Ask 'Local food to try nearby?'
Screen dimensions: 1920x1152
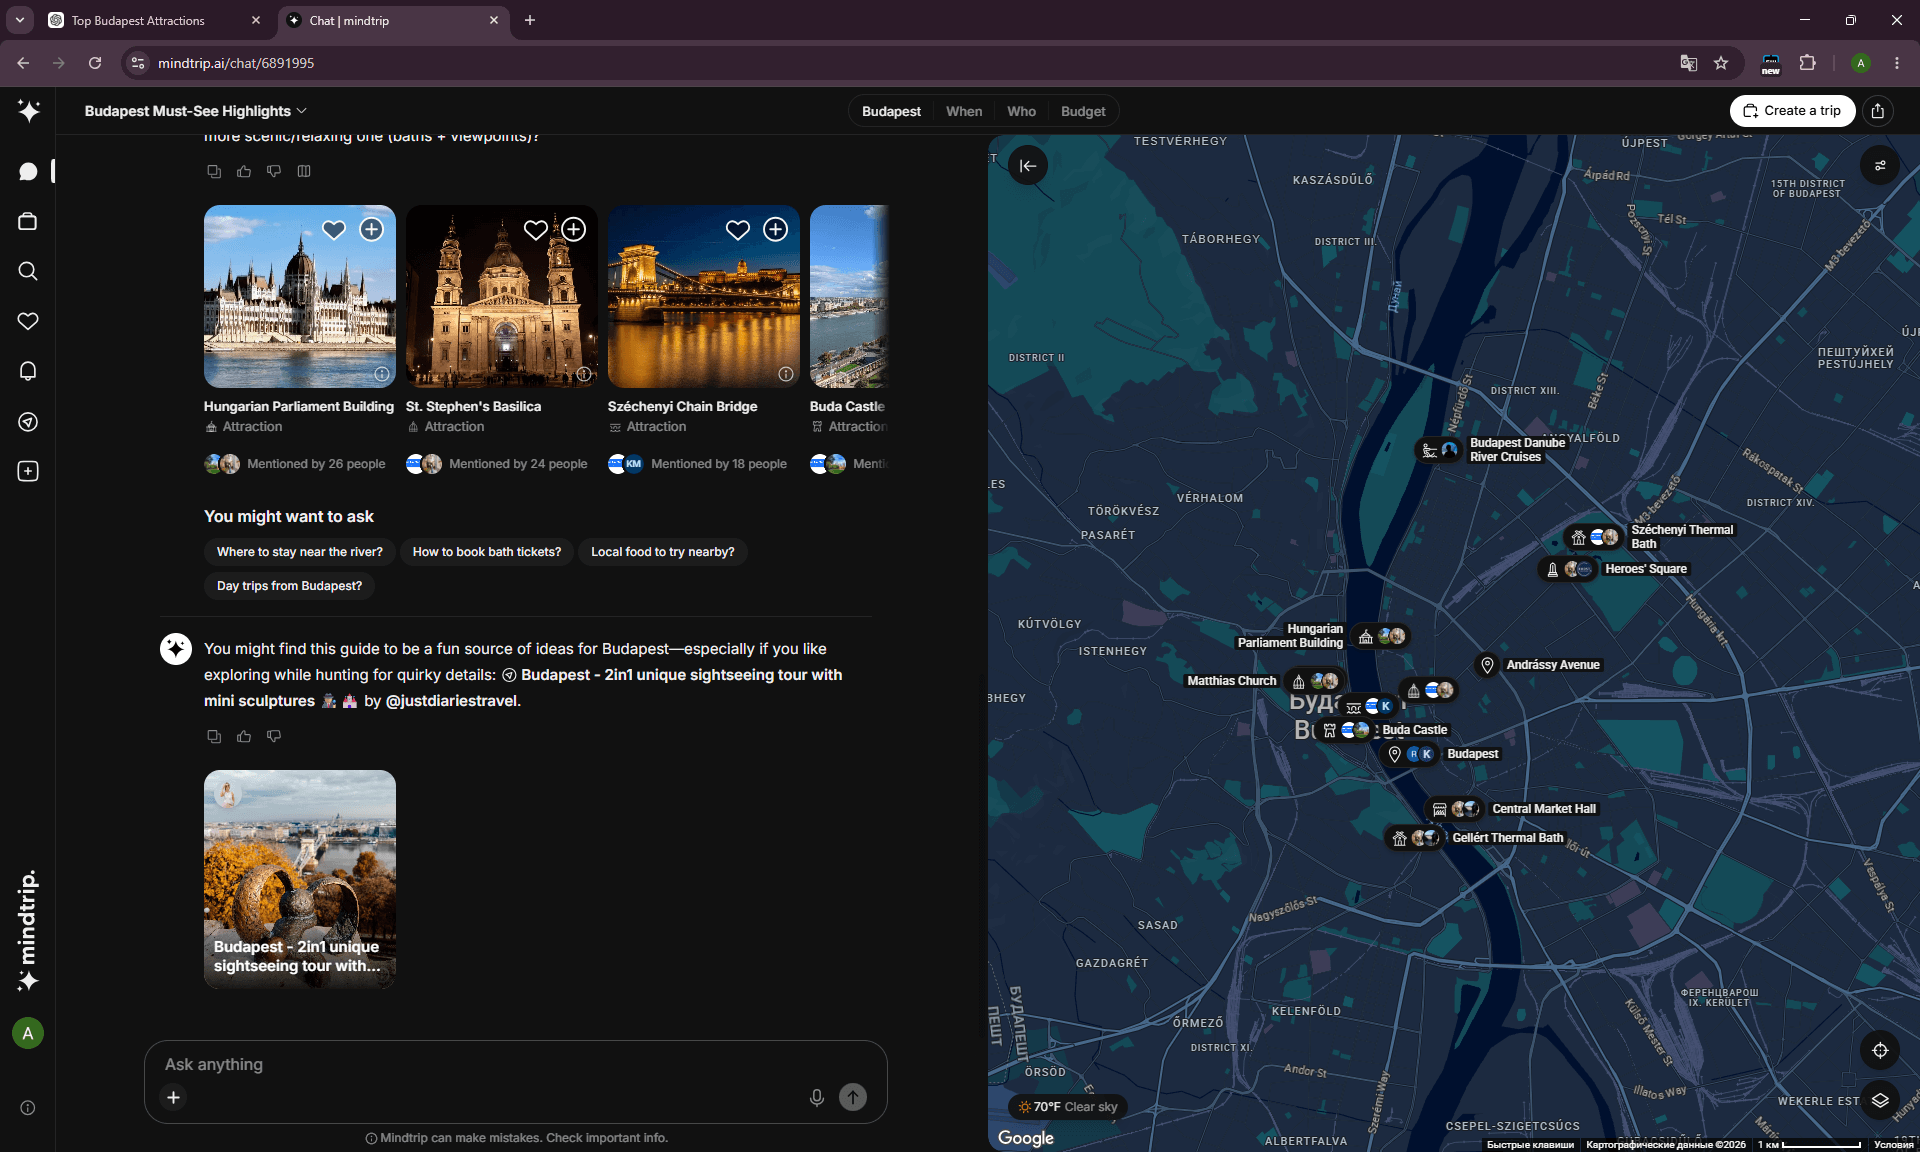pyautogui.click(x=662, y=552)
